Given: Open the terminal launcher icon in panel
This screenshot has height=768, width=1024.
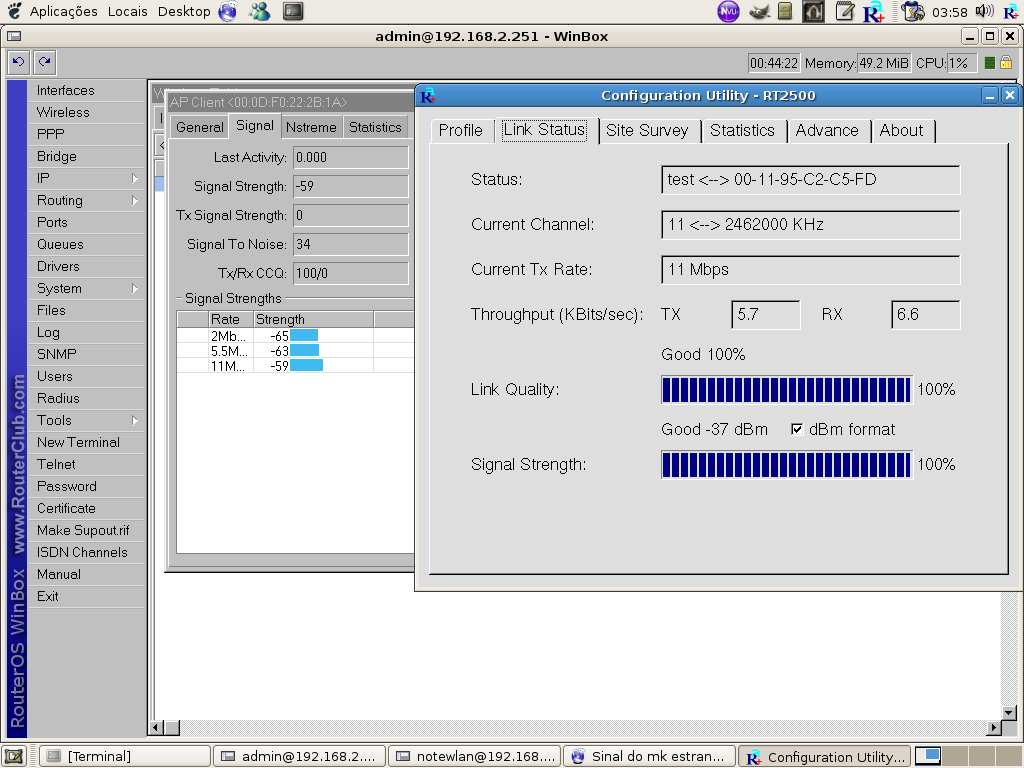Looking at the screenshot, I should click(x=293, y=11).
